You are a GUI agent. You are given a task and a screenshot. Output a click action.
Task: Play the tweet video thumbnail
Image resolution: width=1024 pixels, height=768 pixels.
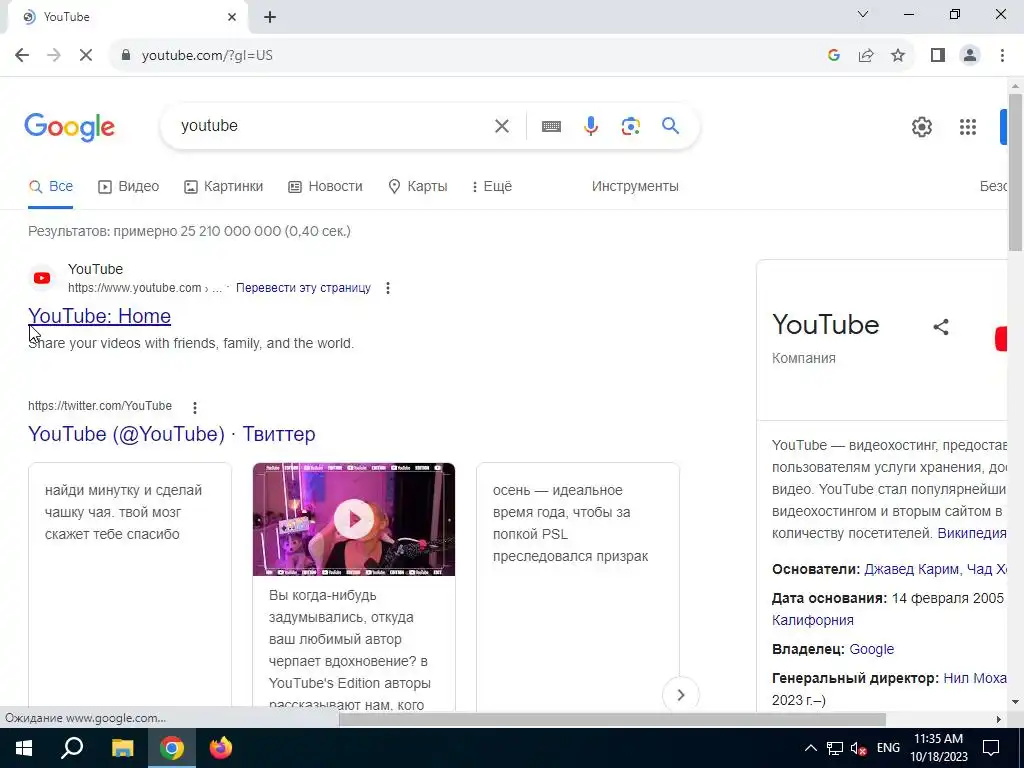(354, 519)
